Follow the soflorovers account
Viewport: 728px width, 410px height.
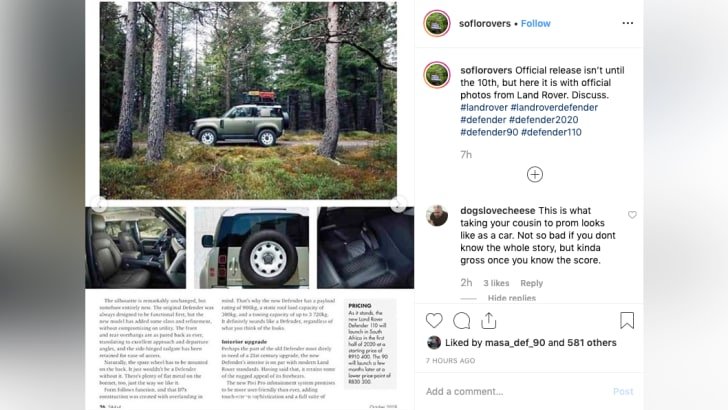[535, 23]
